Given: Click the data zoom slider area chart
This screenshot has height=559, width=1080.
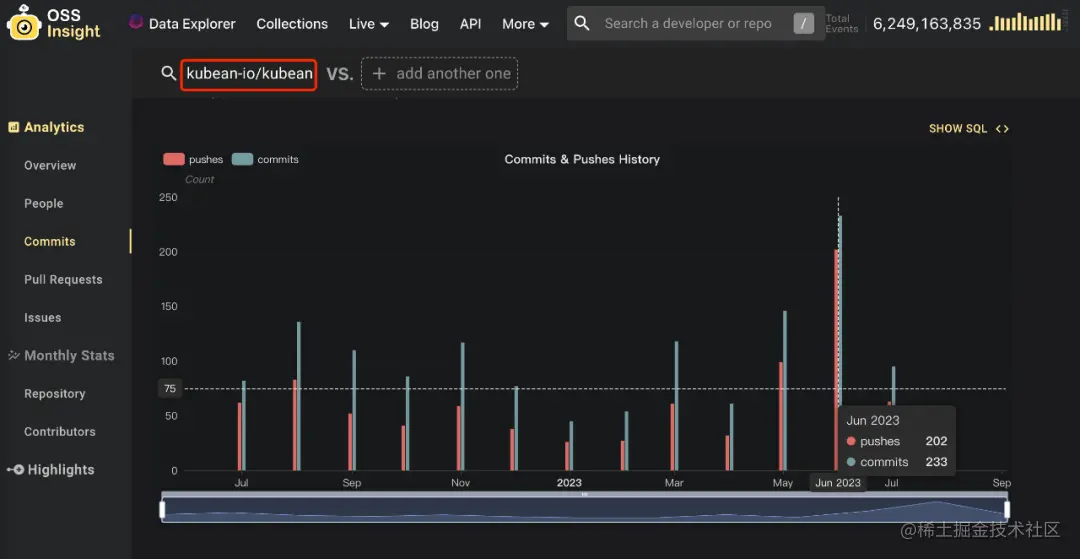Looking at the screenshot, I should 585,510.
